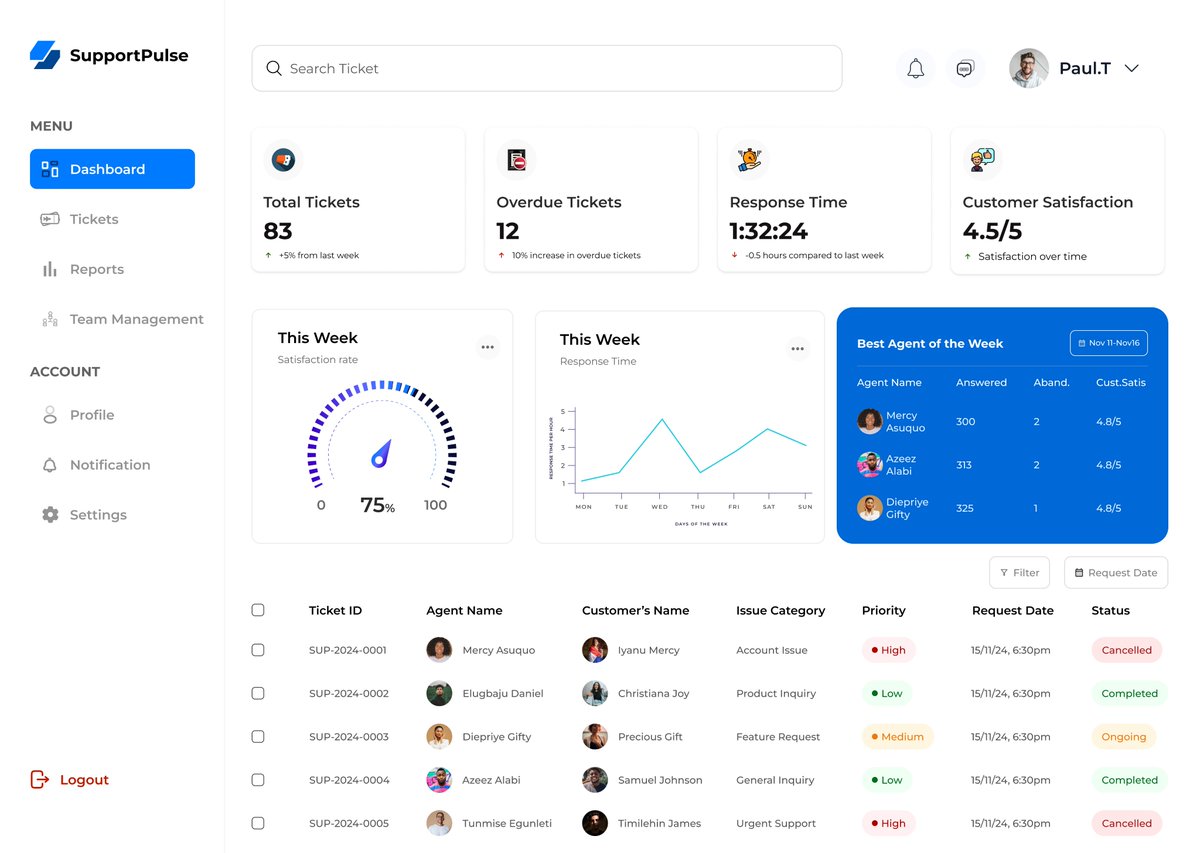The image size is (1200, 853).
Task: Click the Completed status for SUP-2024-0002
Action: (1130, 693)
